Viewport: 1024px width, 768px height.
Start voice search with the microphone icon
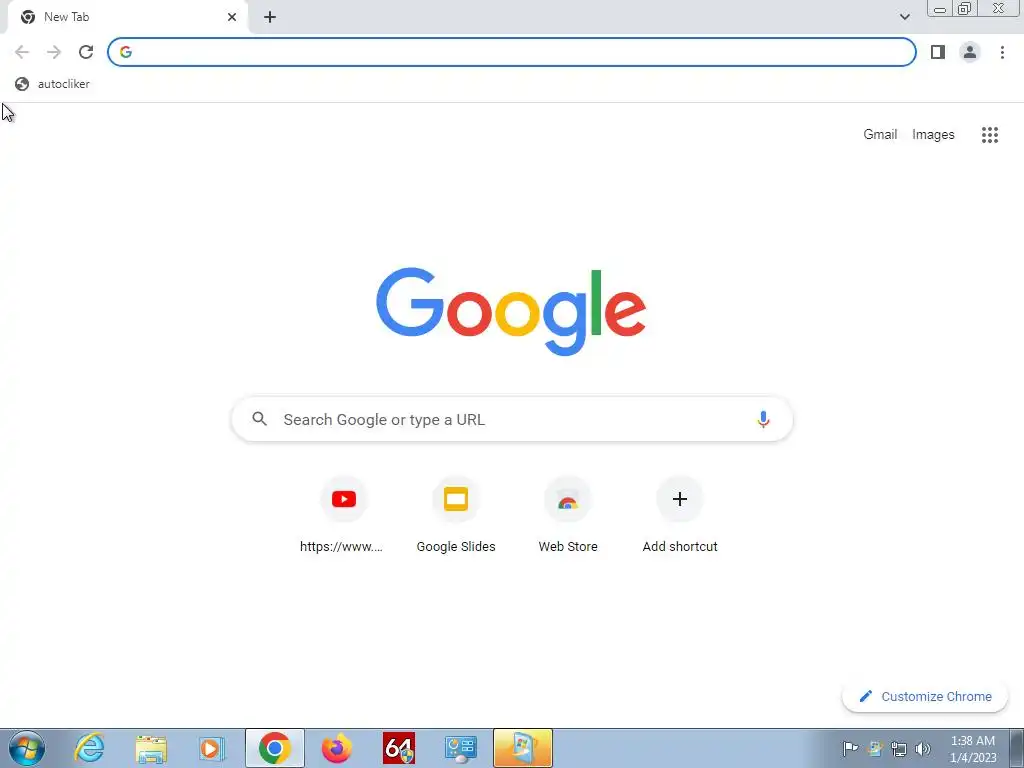763,419
